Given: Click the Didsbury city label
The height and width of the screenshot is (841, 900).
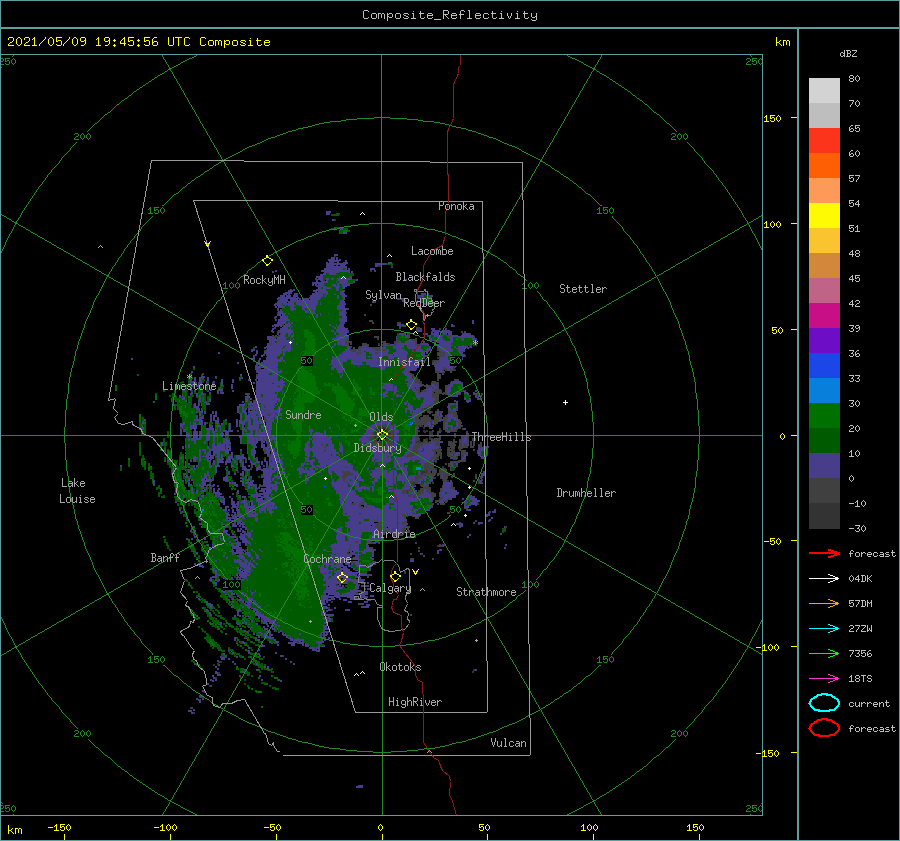Looking at the screenshot, I should (377, 448).
